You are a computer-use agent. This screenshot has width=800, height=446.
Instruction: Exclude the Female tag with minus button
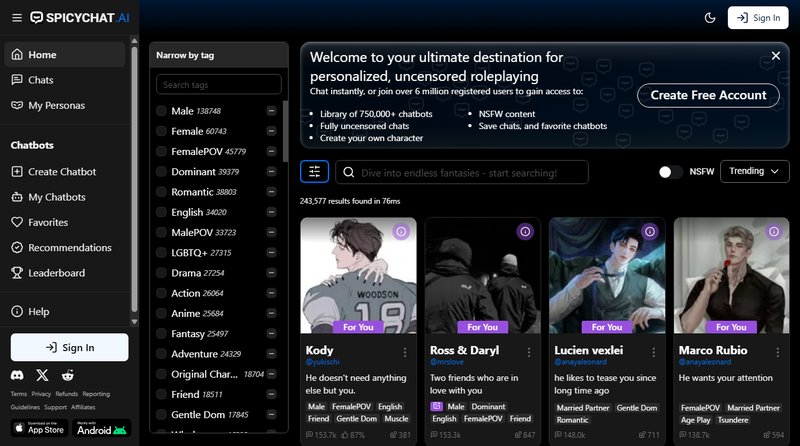point(271,131)
